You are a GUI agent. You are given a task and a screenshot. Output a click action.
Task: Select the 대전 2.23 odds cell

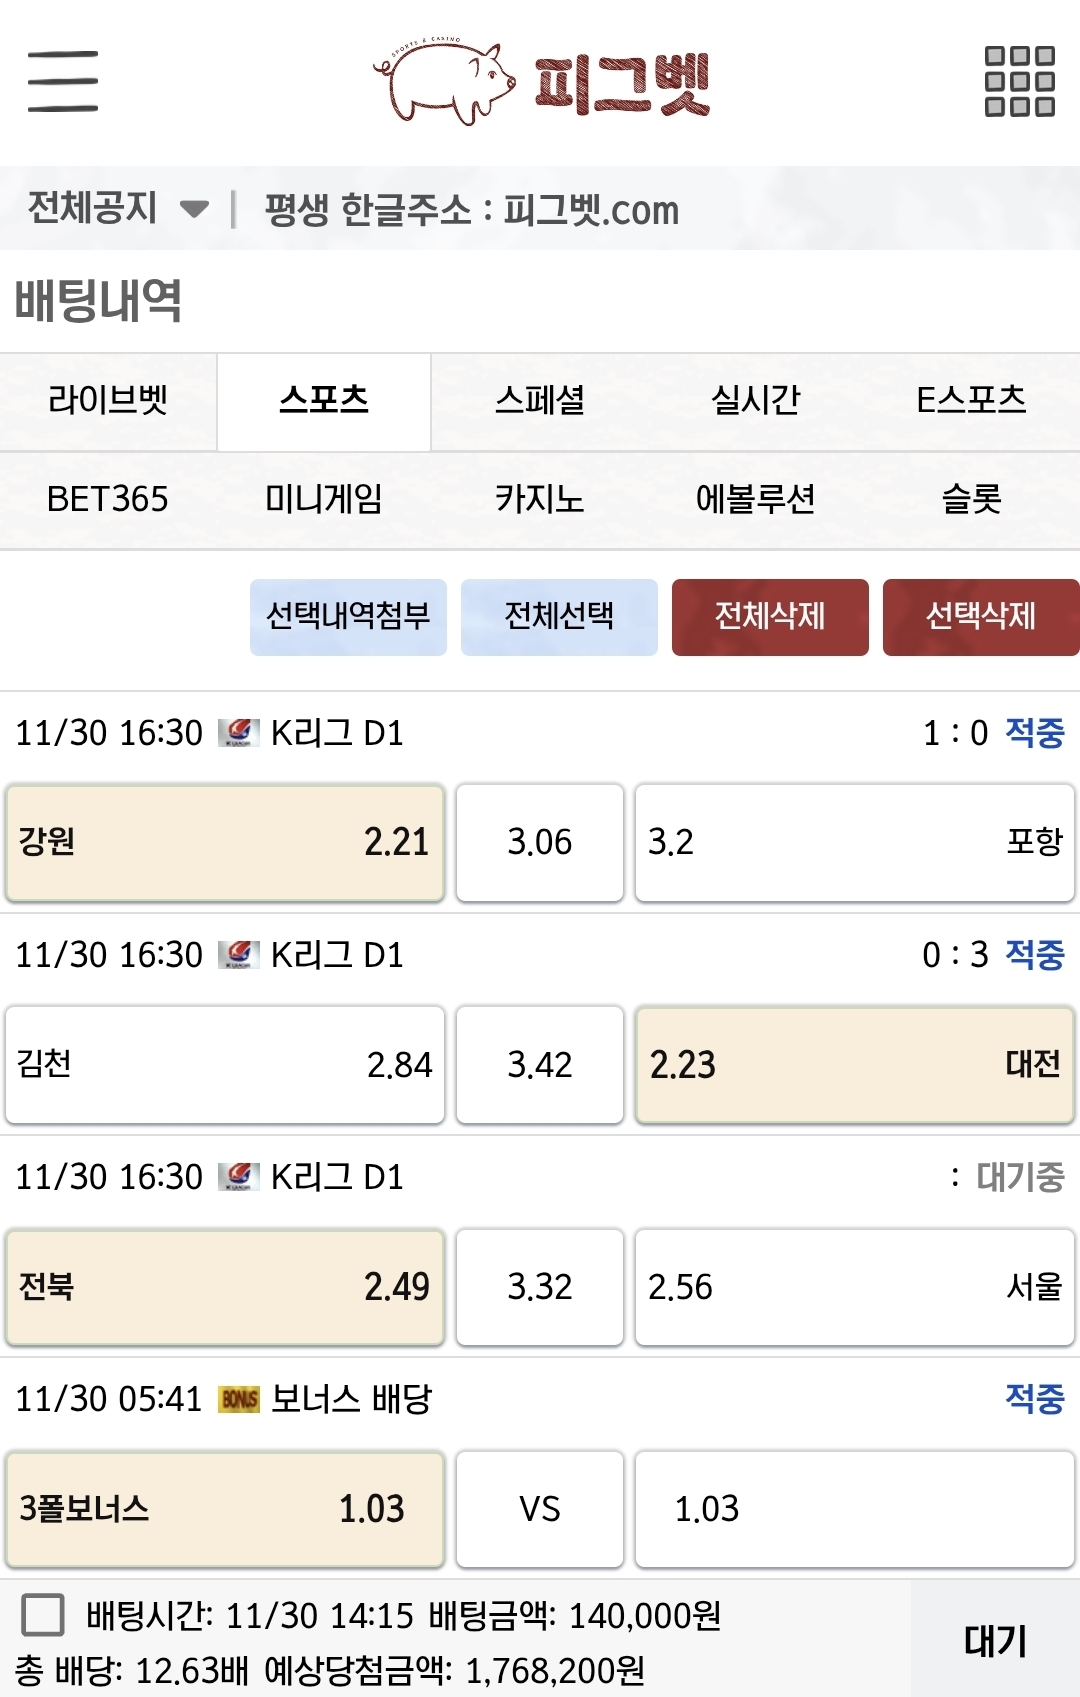pos(855,1064)
